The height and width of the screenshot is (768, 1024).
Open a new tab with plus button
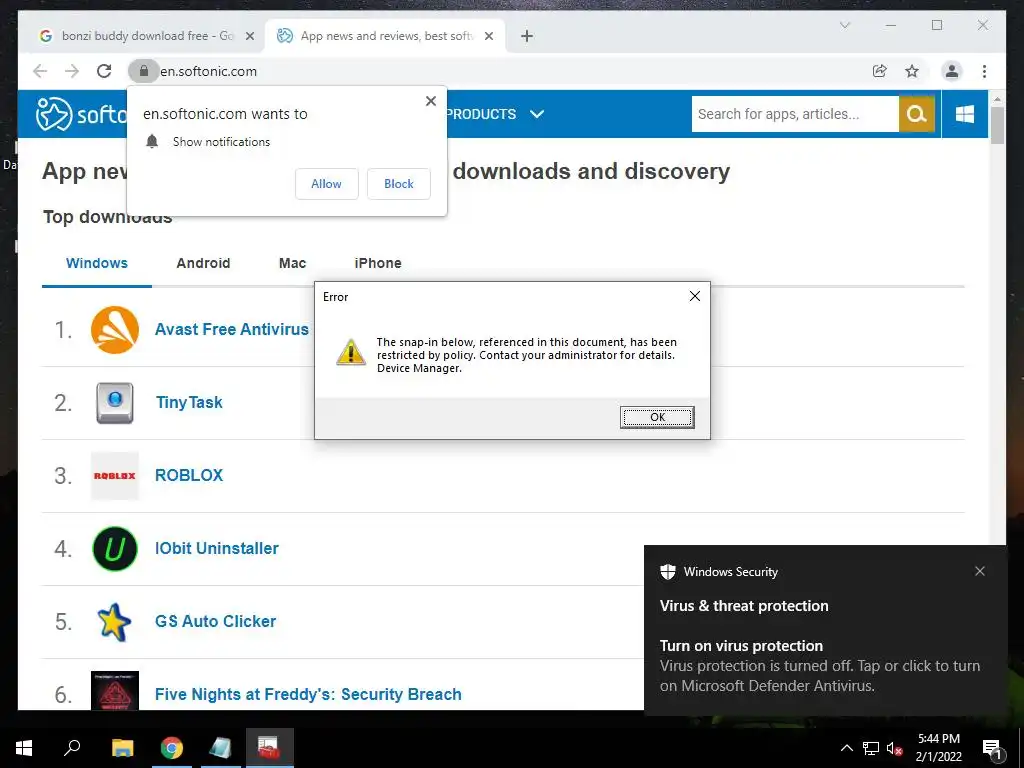(527, 36)
